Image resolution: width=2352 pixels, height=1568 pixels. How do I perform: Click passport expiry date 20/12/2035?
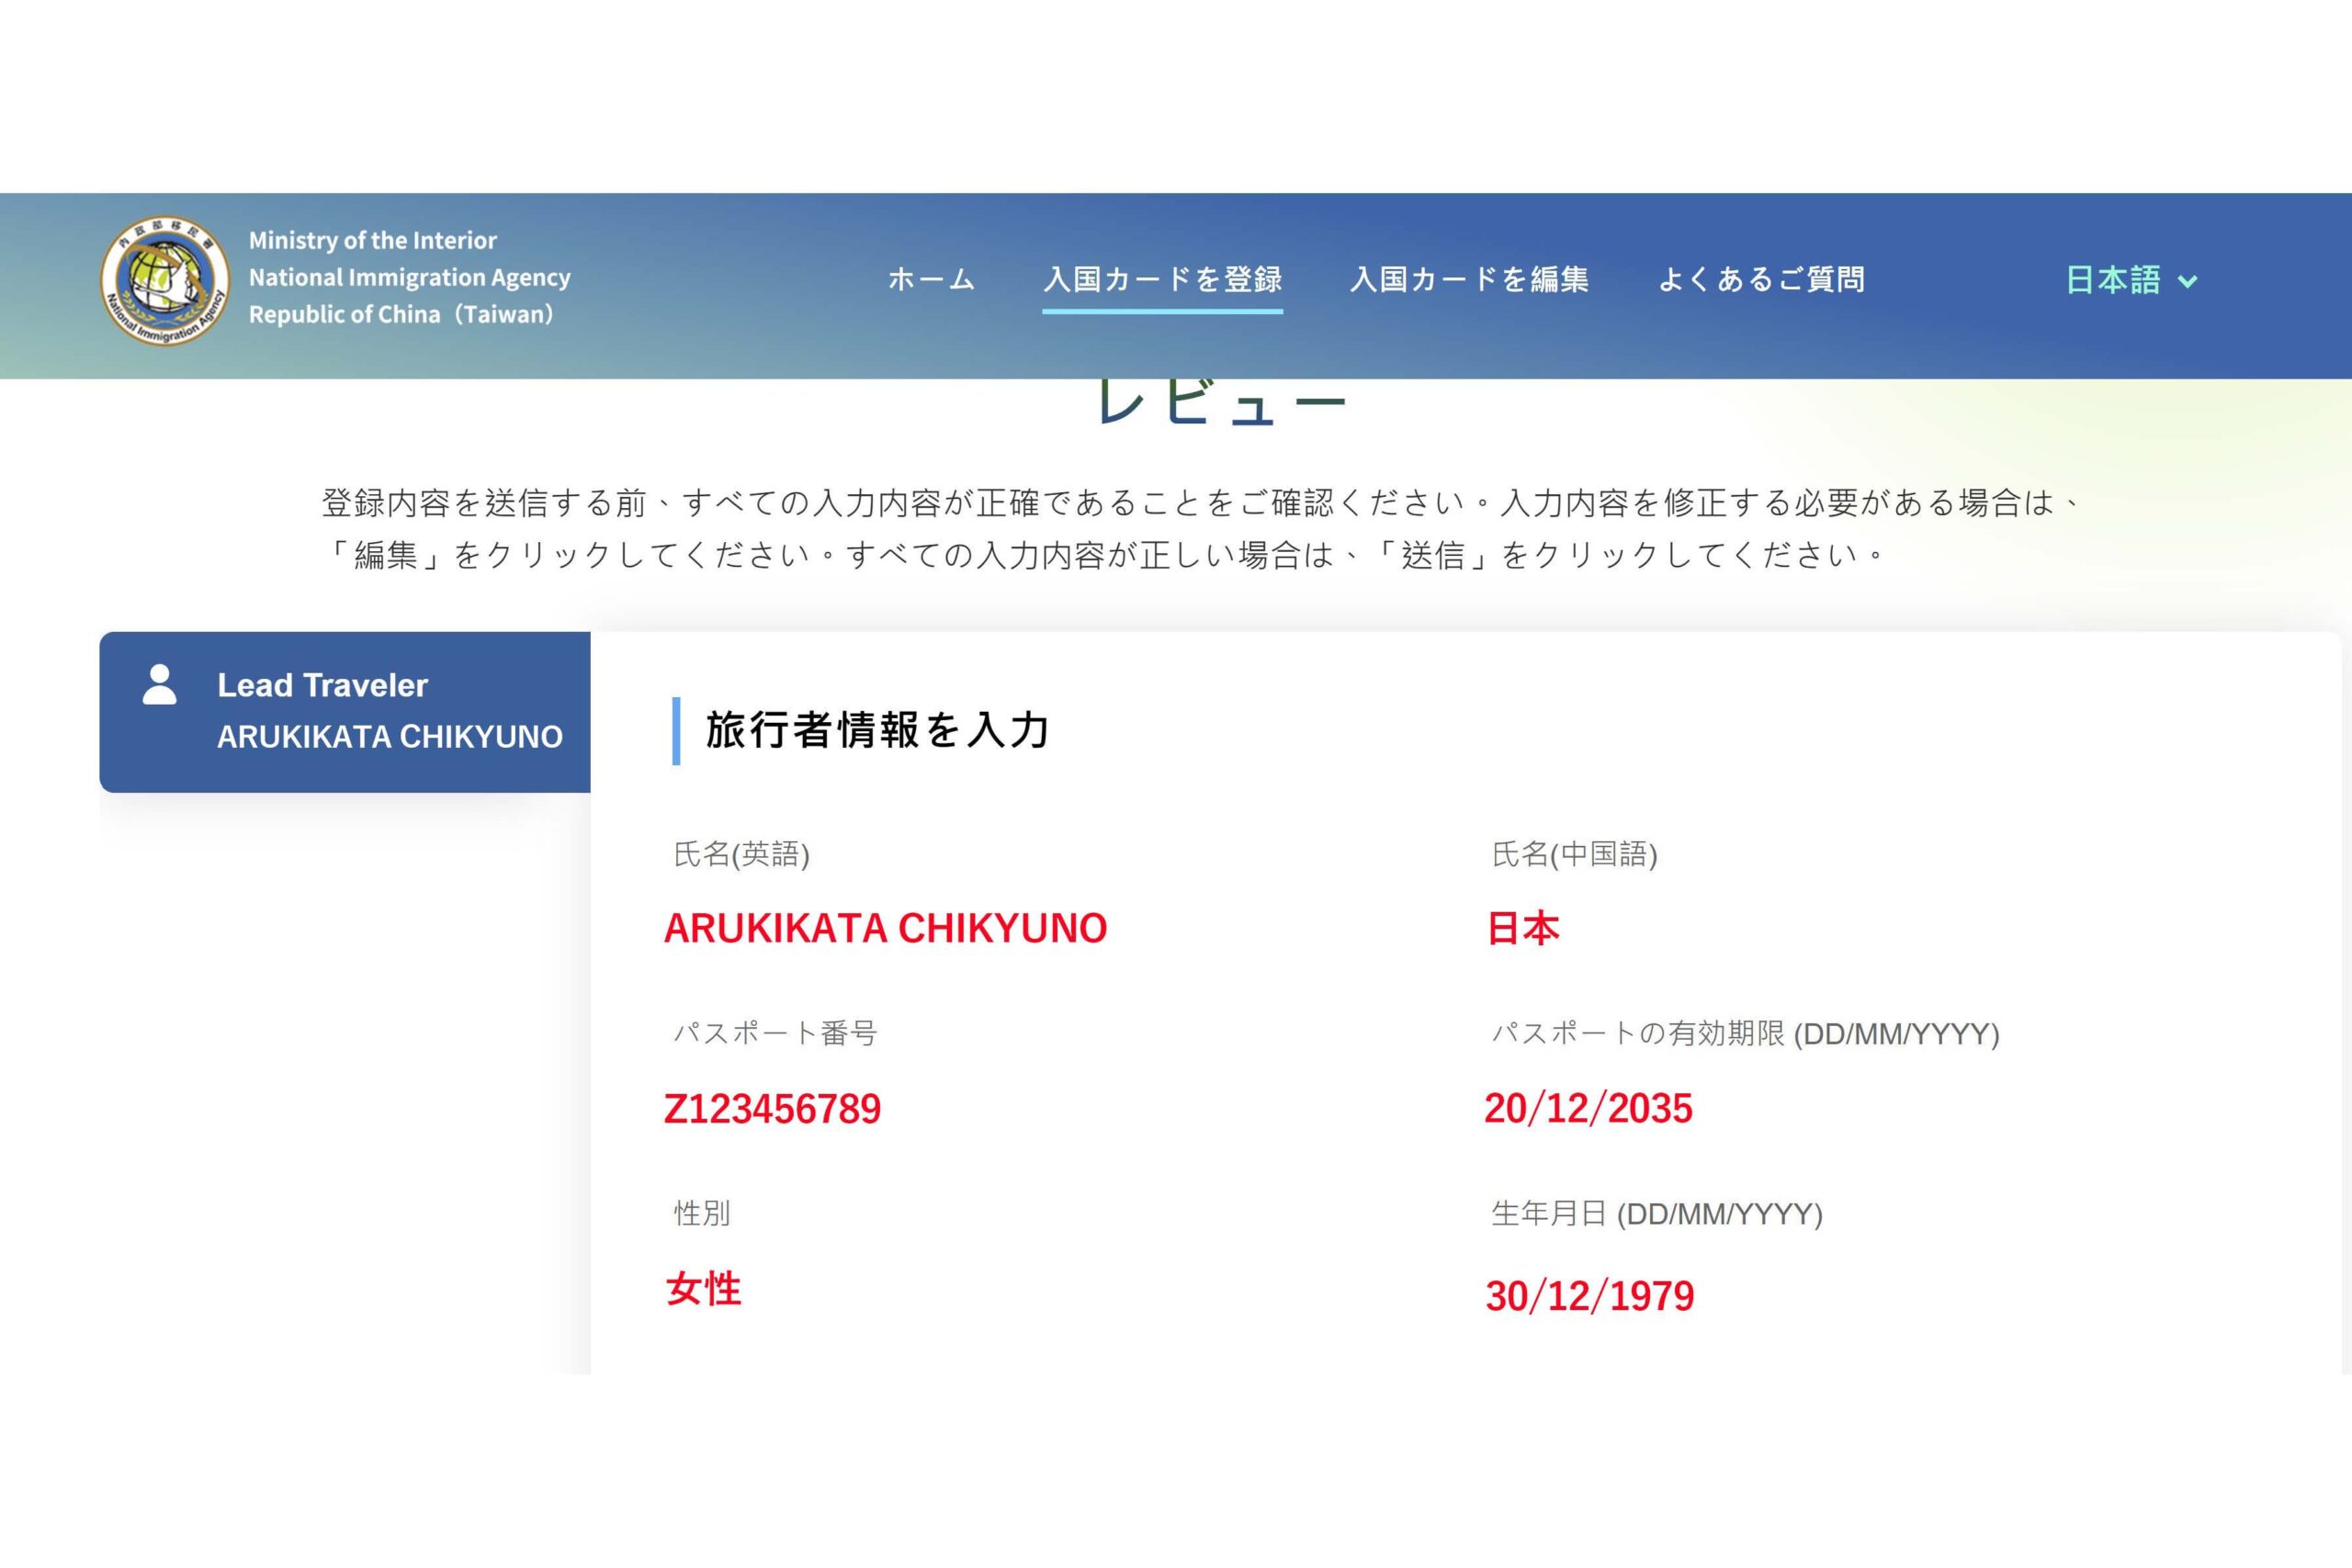coord(1588,1108)
